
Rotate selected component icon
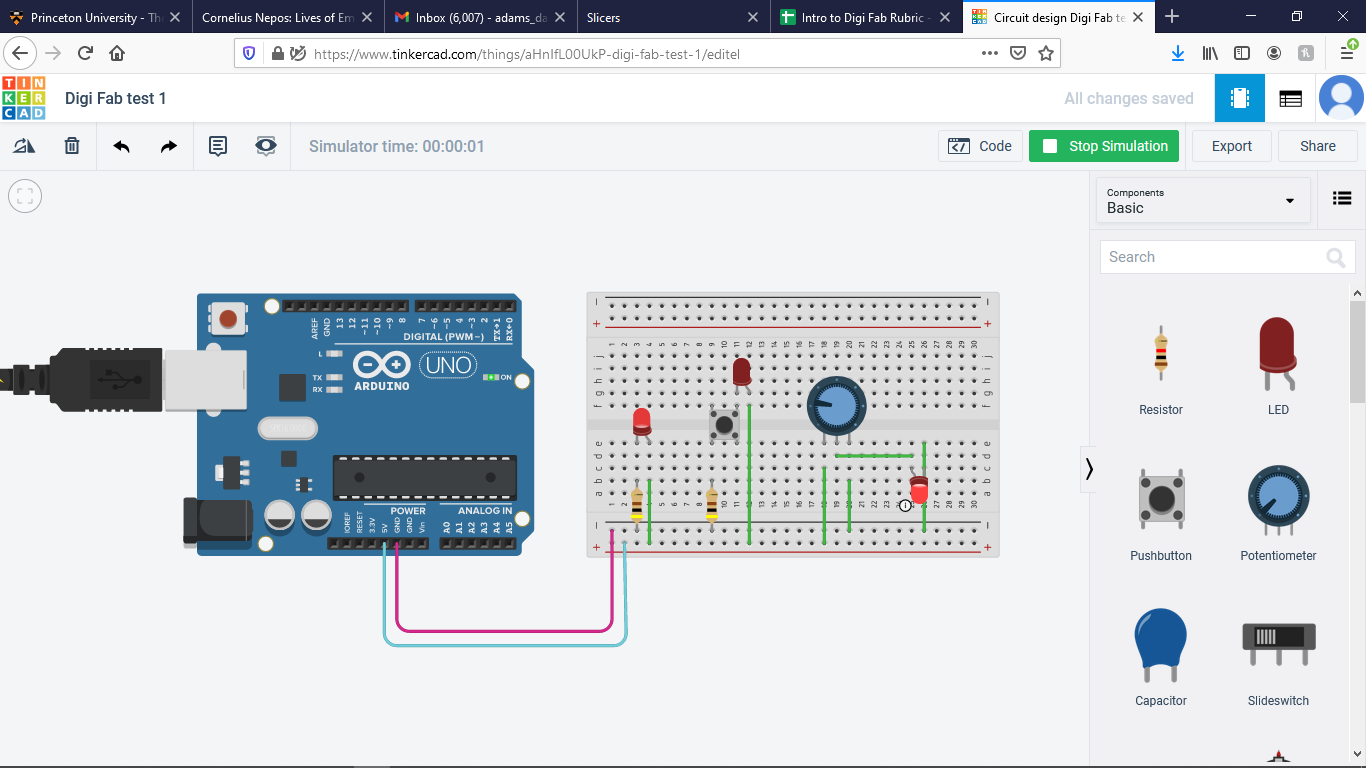(x=24, y=146)
